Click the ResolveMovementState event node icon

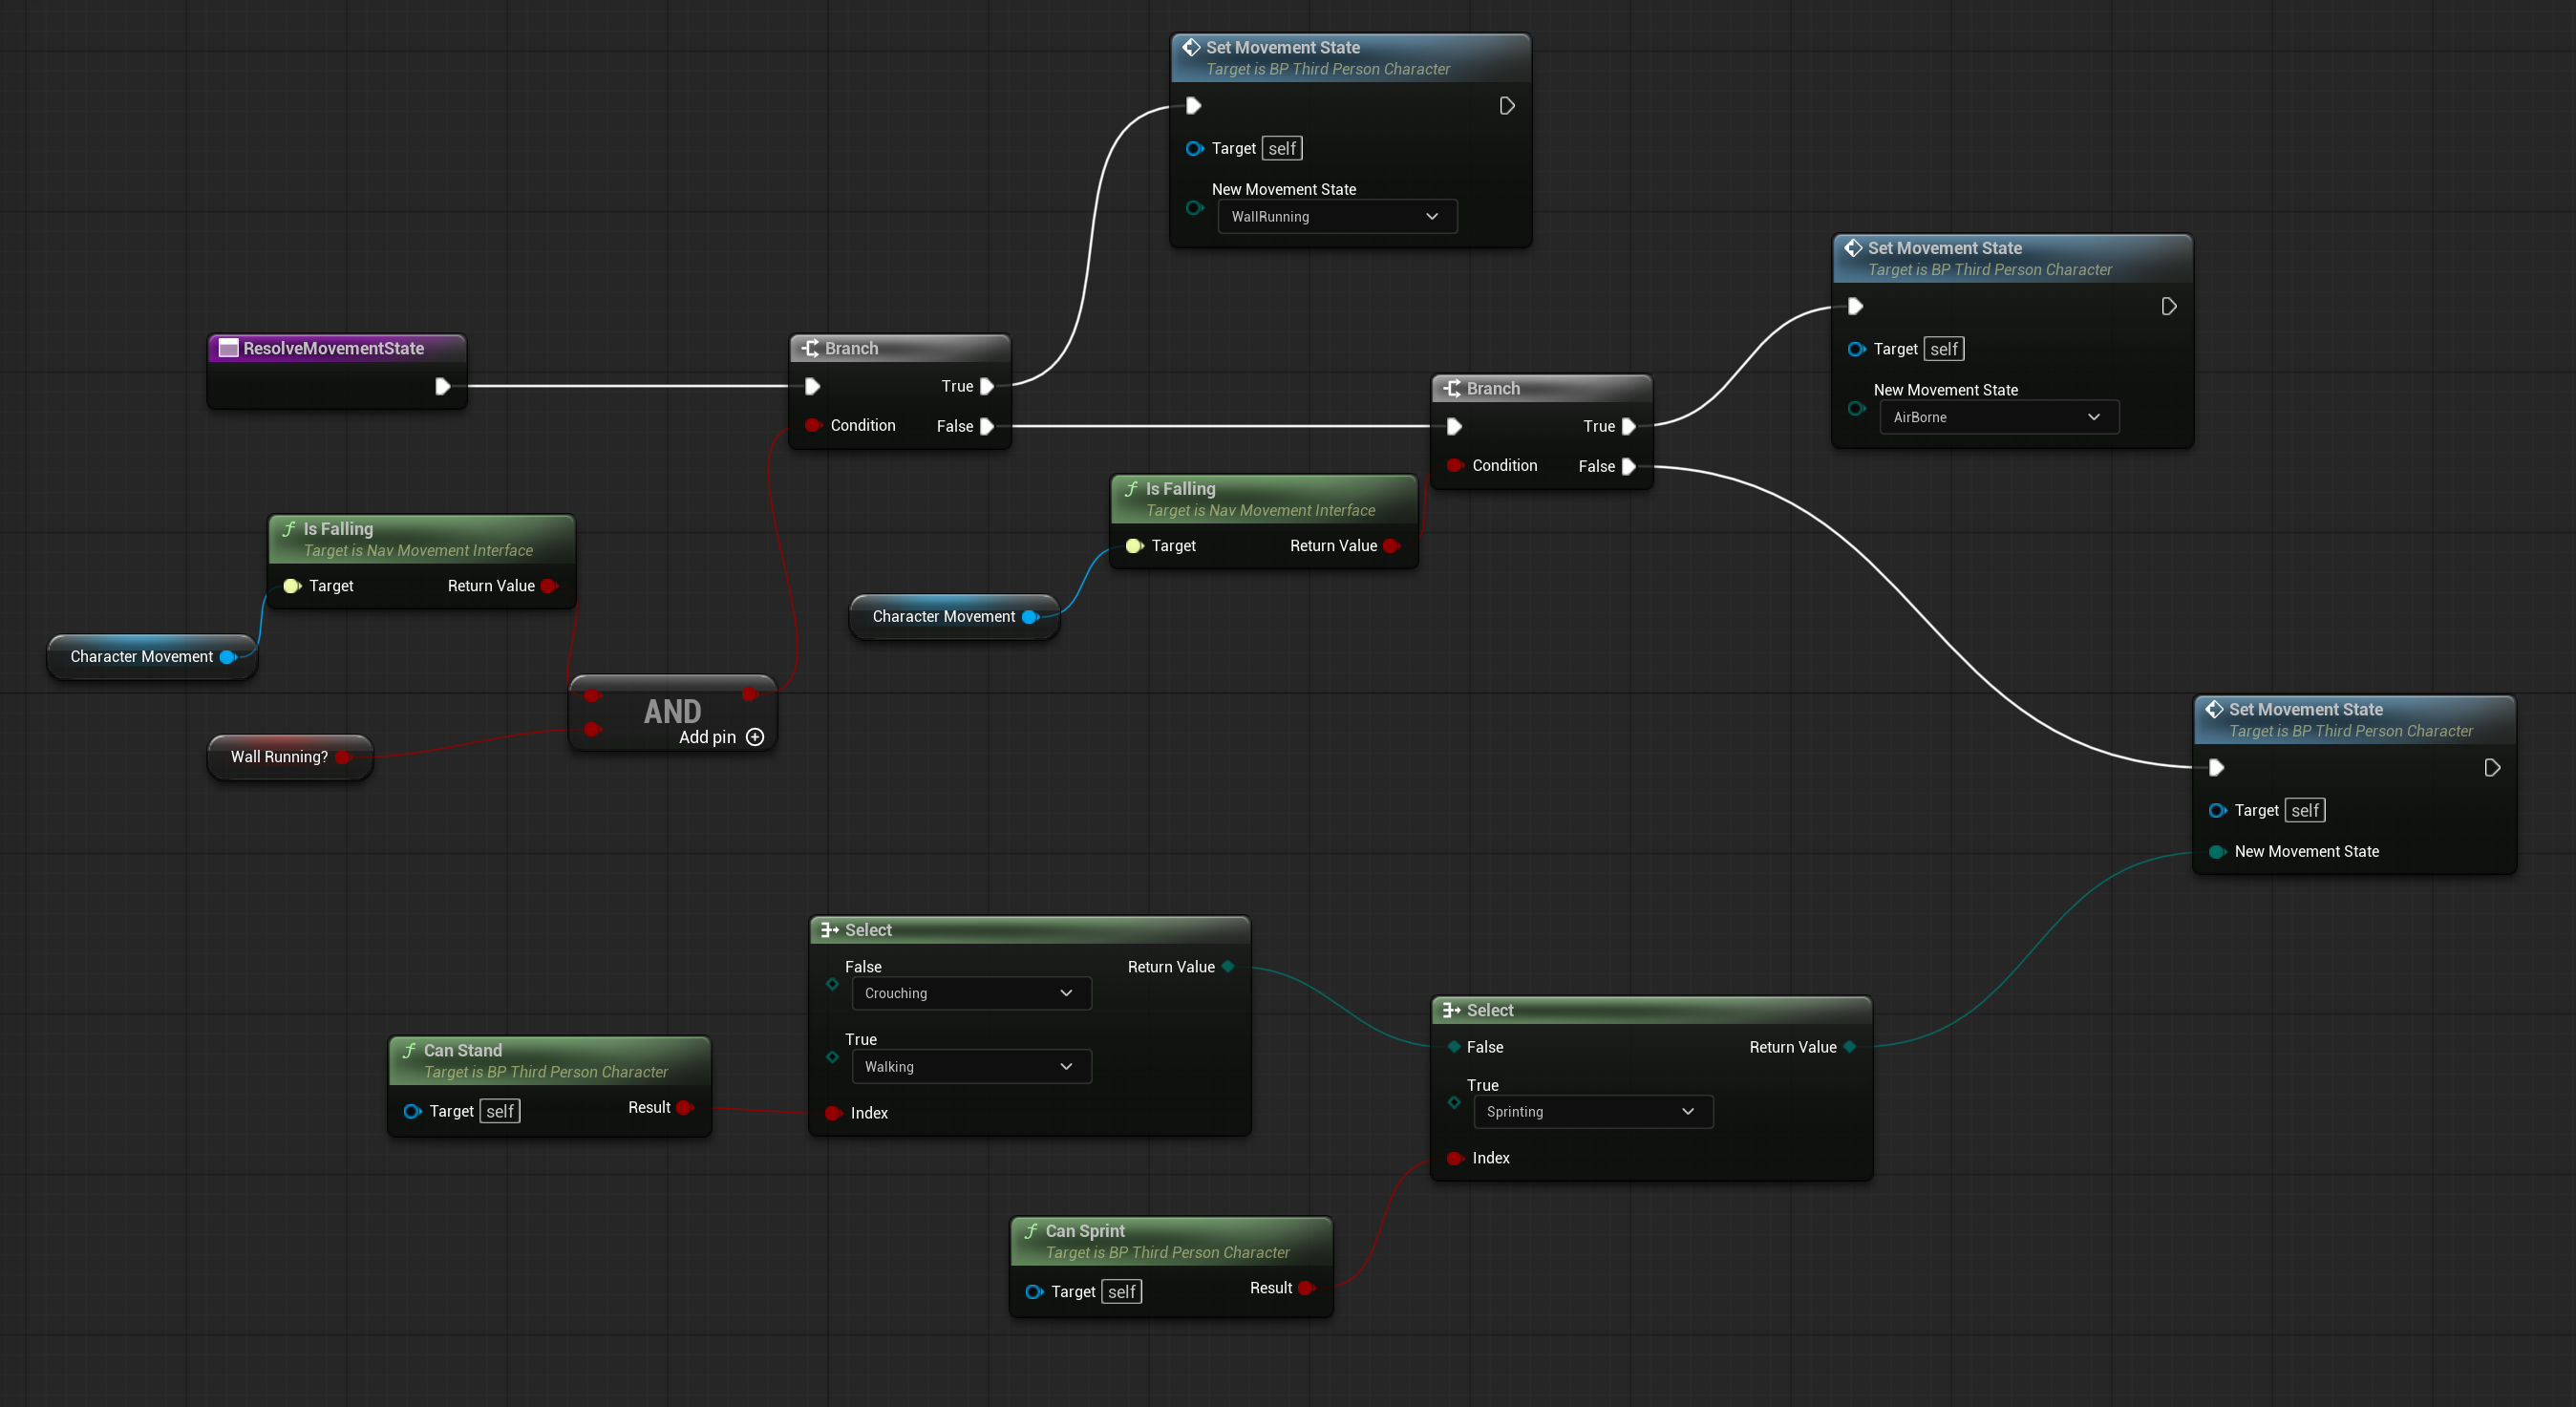coord(227,347)
